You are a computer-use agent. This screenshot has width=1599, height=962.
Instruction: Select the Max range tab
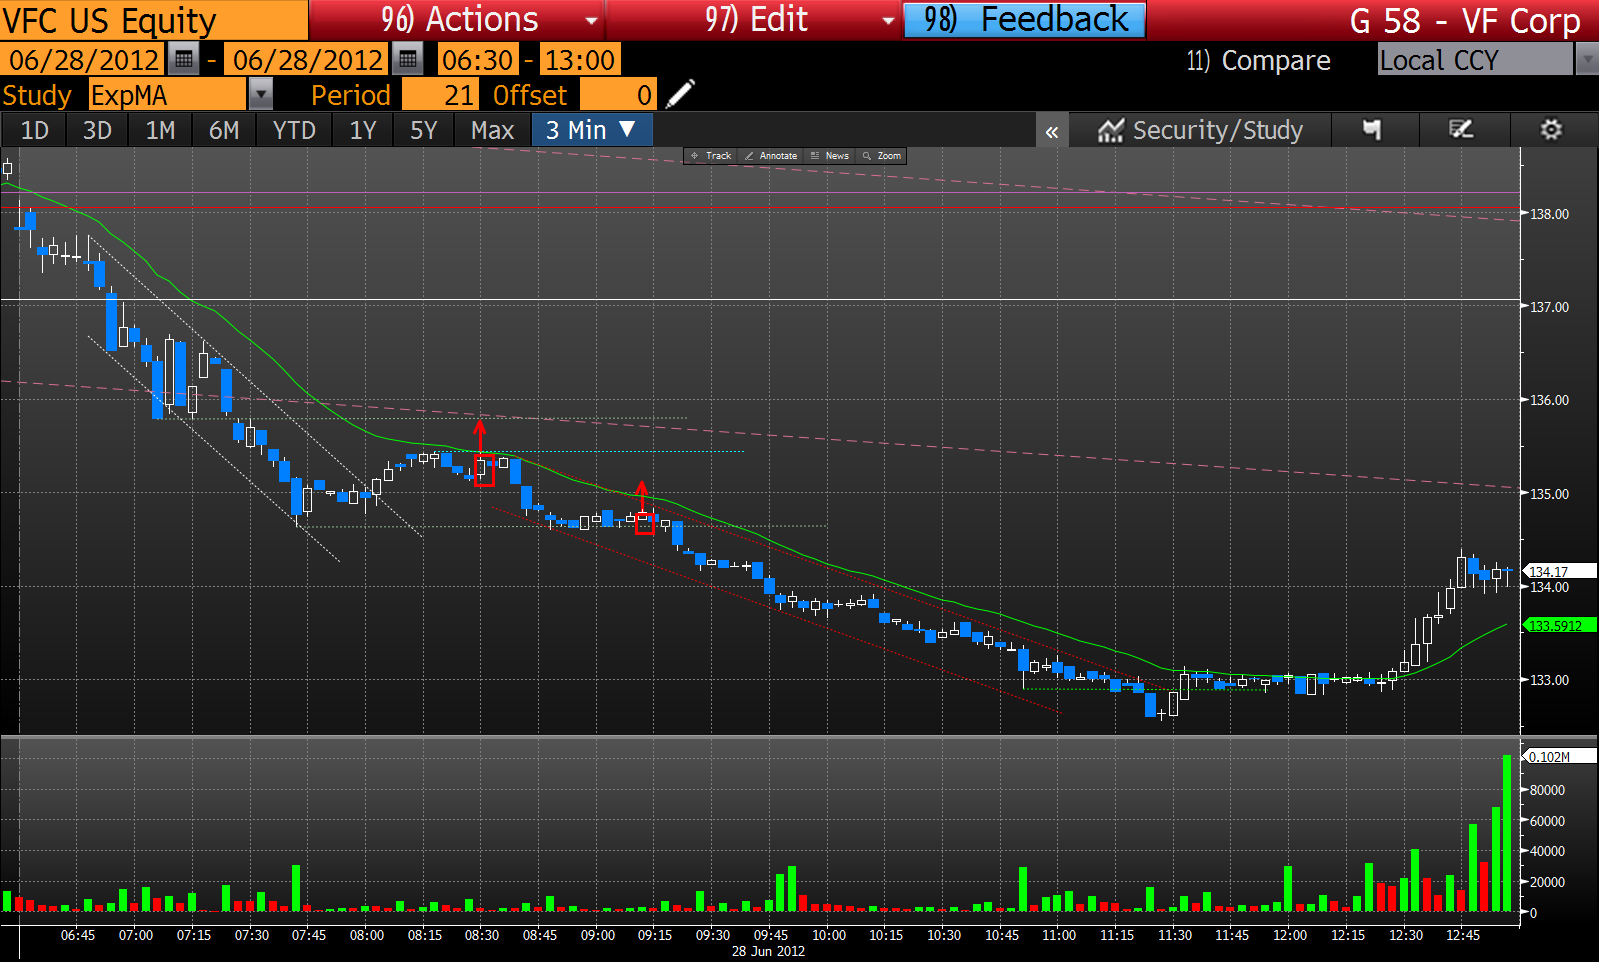(x=492, y=130)
